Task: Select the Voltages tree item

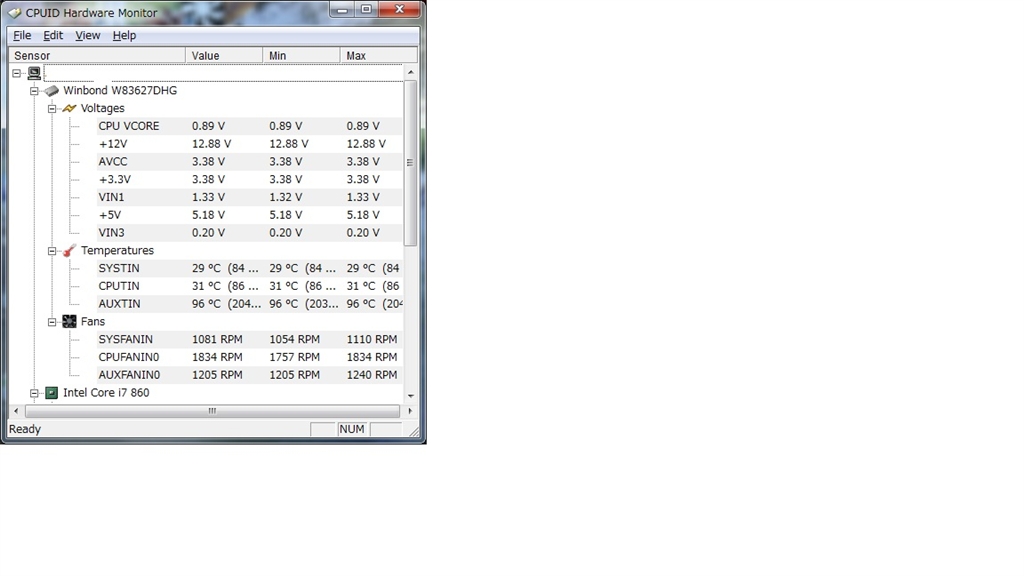Action: [x=103, y=108]
